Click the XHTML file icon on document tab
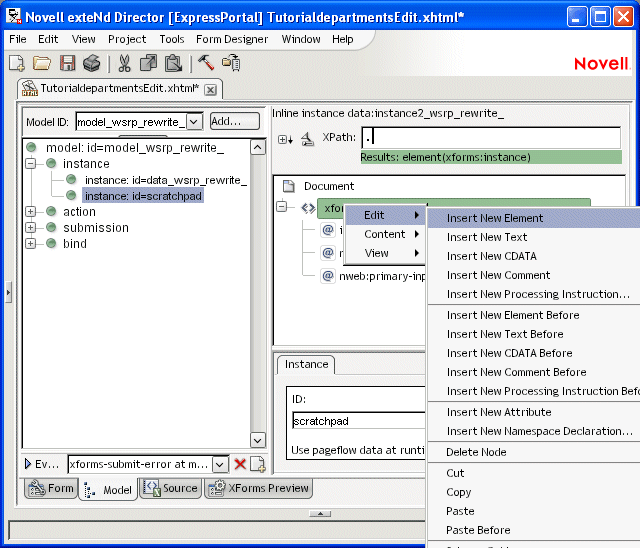This screenshot has width=640, height=548. click(30, 88)
